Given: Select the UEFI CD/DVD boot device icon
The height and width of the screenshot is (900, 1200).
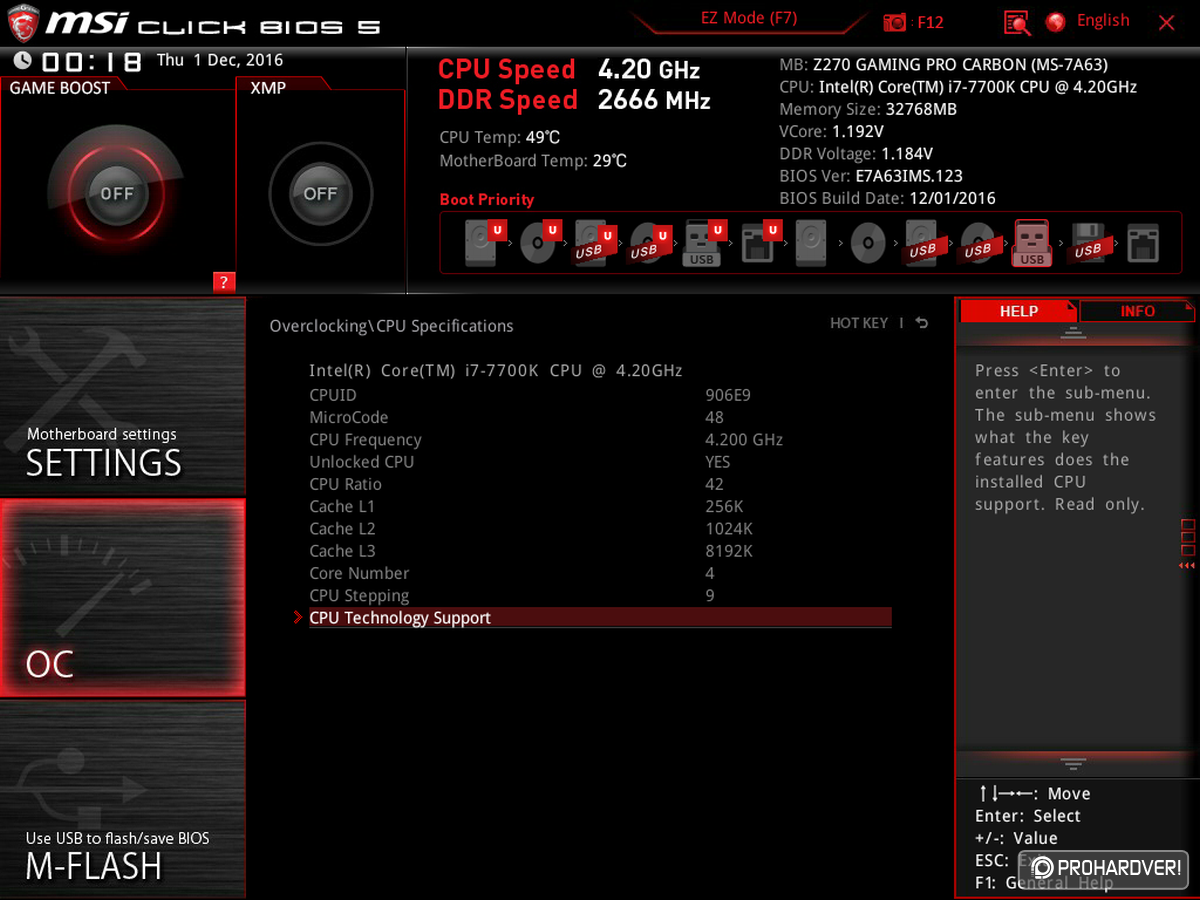Looking at the screenshot, I should pyautogui.click(x=539, y=243).
